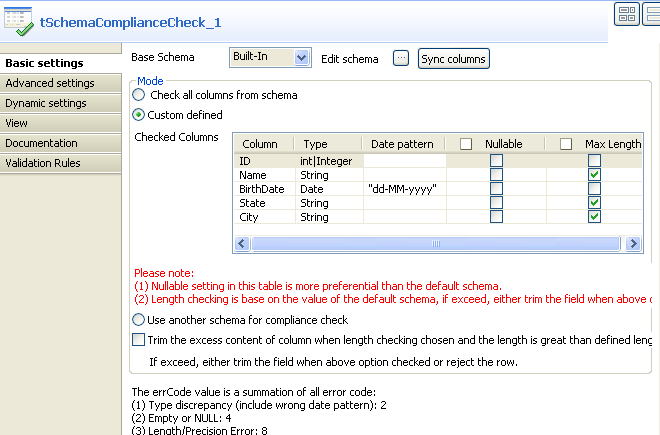Open the Advanced settings tab

point(61,83)
